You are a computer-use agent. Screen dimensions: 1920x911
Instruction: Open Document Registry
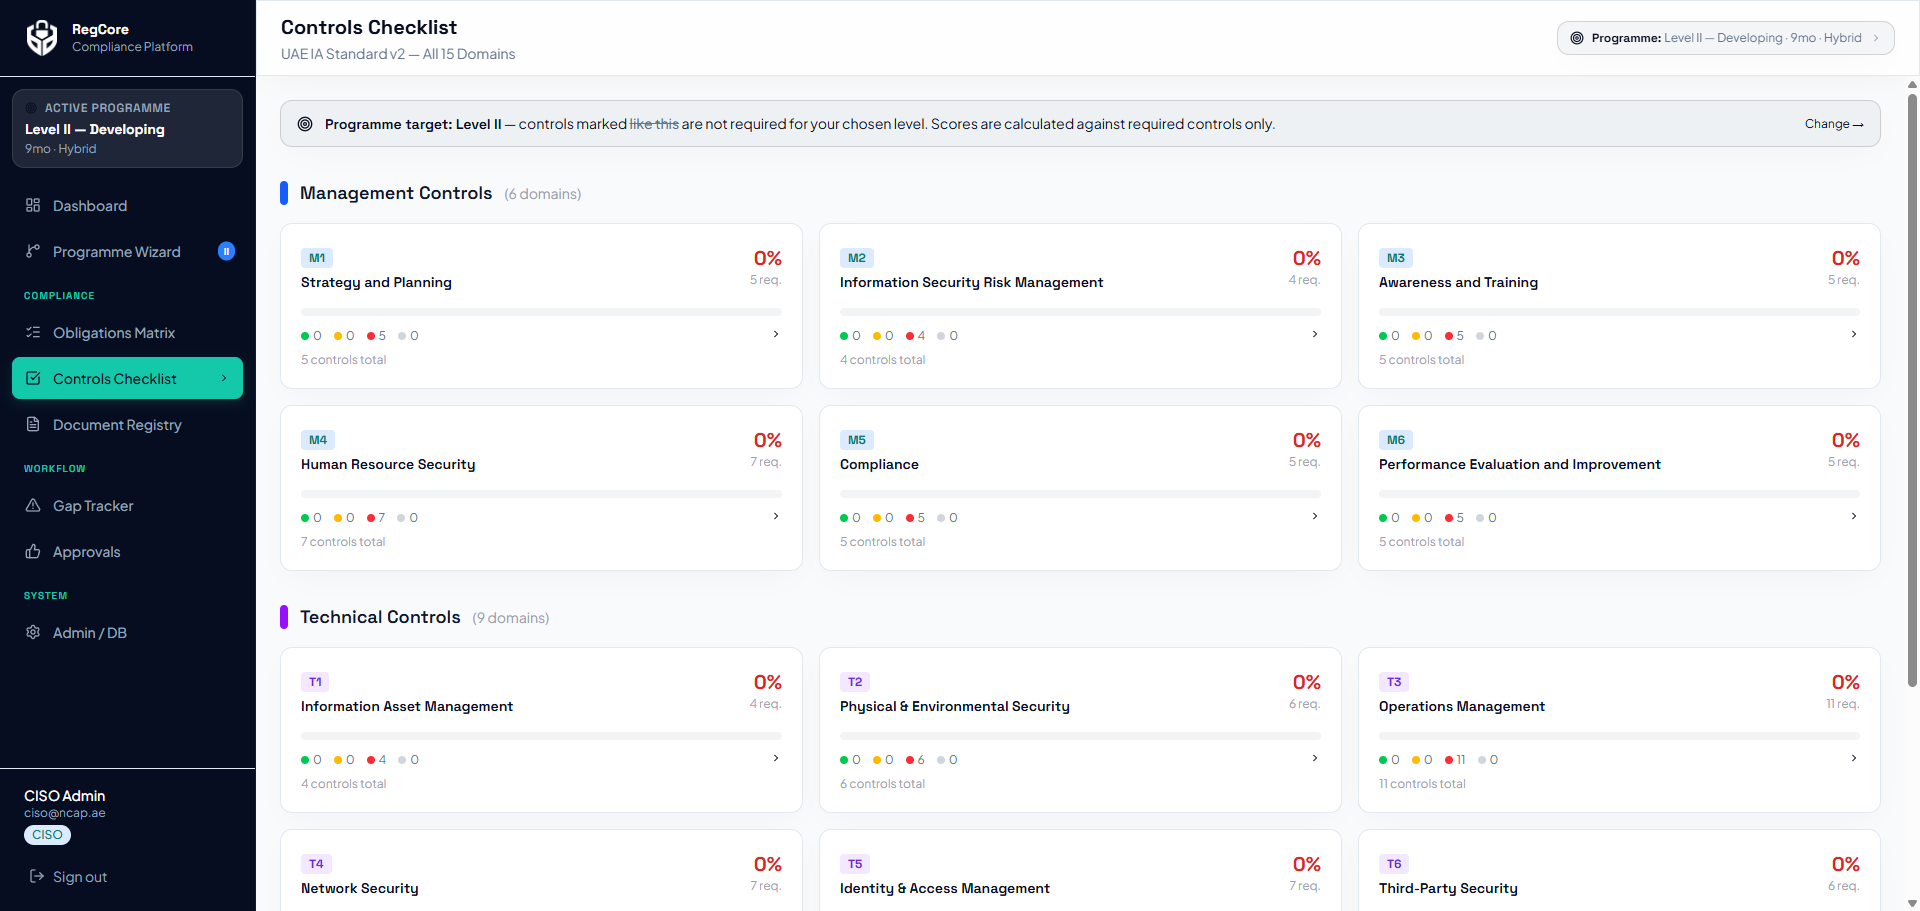point(127,424)
